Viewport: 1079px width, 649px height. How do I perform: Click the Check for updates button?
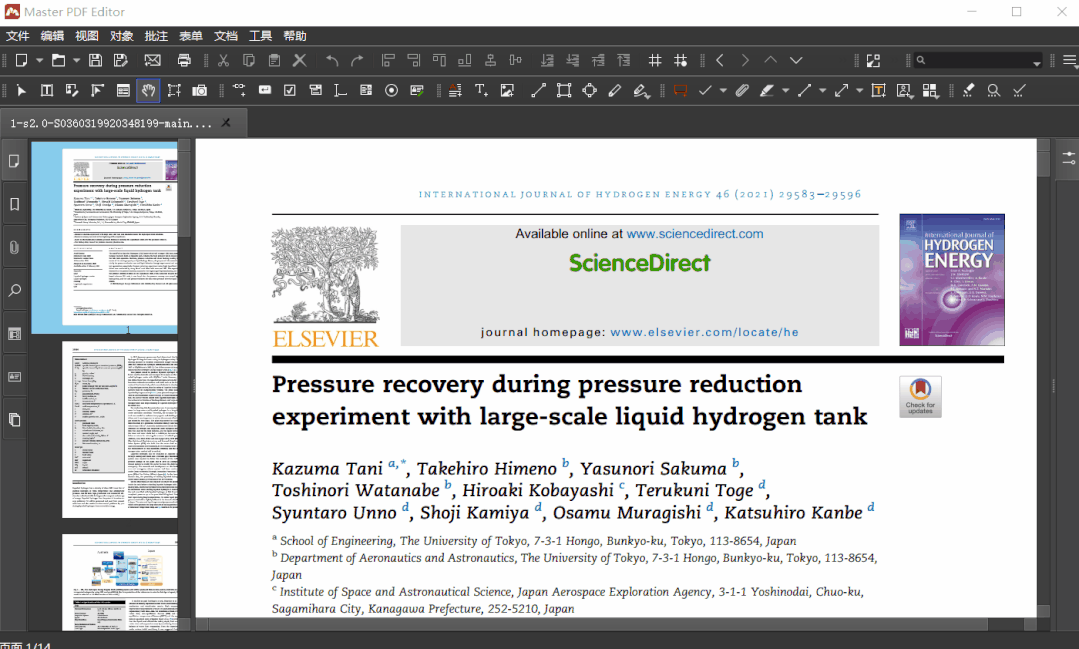(x=920, y=397)
